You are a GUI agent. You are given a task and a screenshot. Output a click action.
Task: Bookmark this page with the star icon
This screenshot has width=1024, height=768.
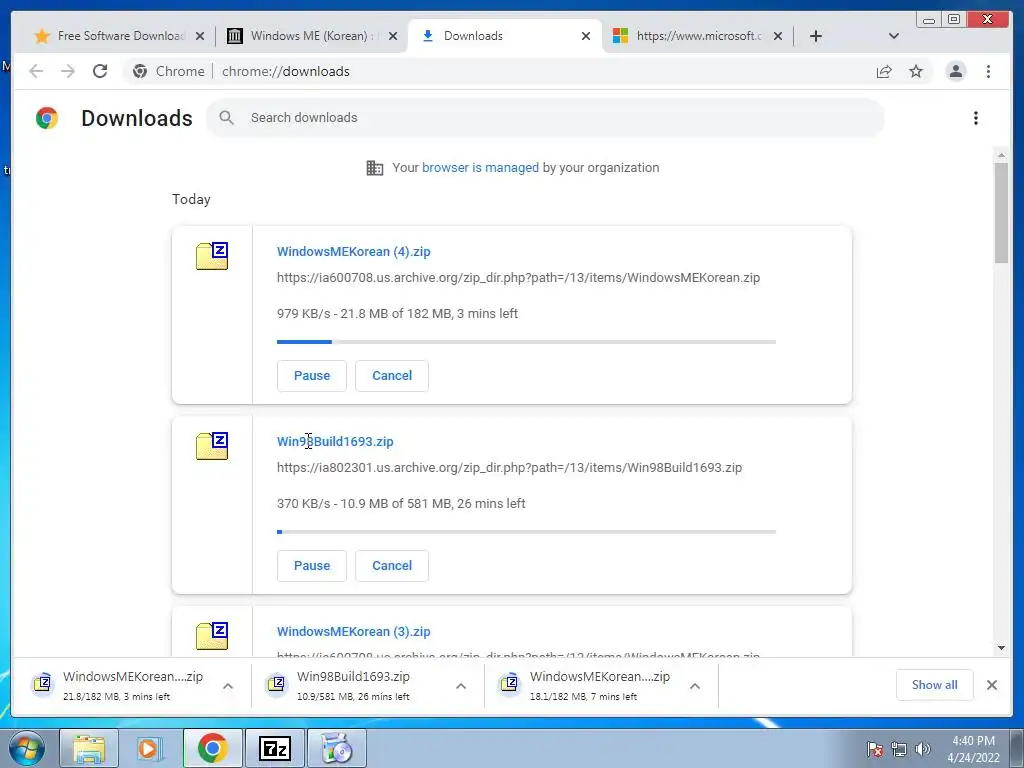916,71
